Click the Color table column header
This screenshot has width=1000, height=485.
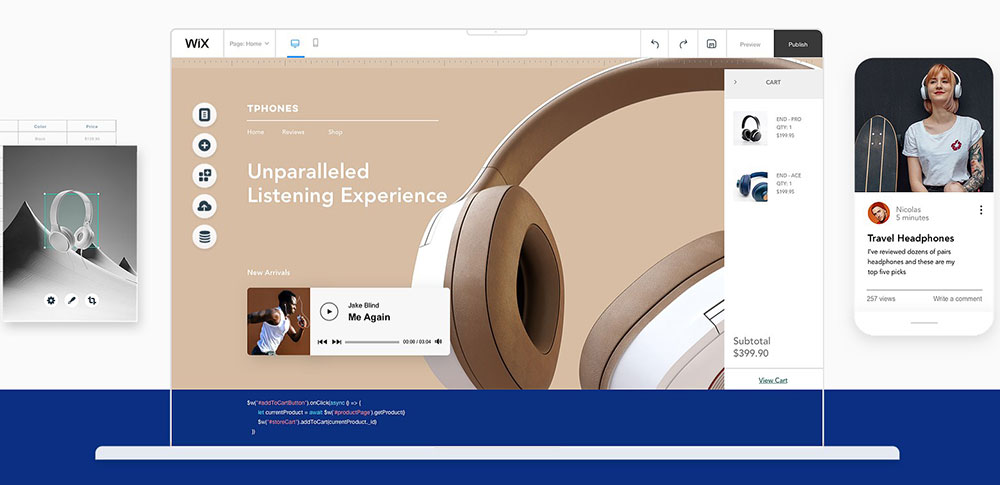[x=42, y=126]
